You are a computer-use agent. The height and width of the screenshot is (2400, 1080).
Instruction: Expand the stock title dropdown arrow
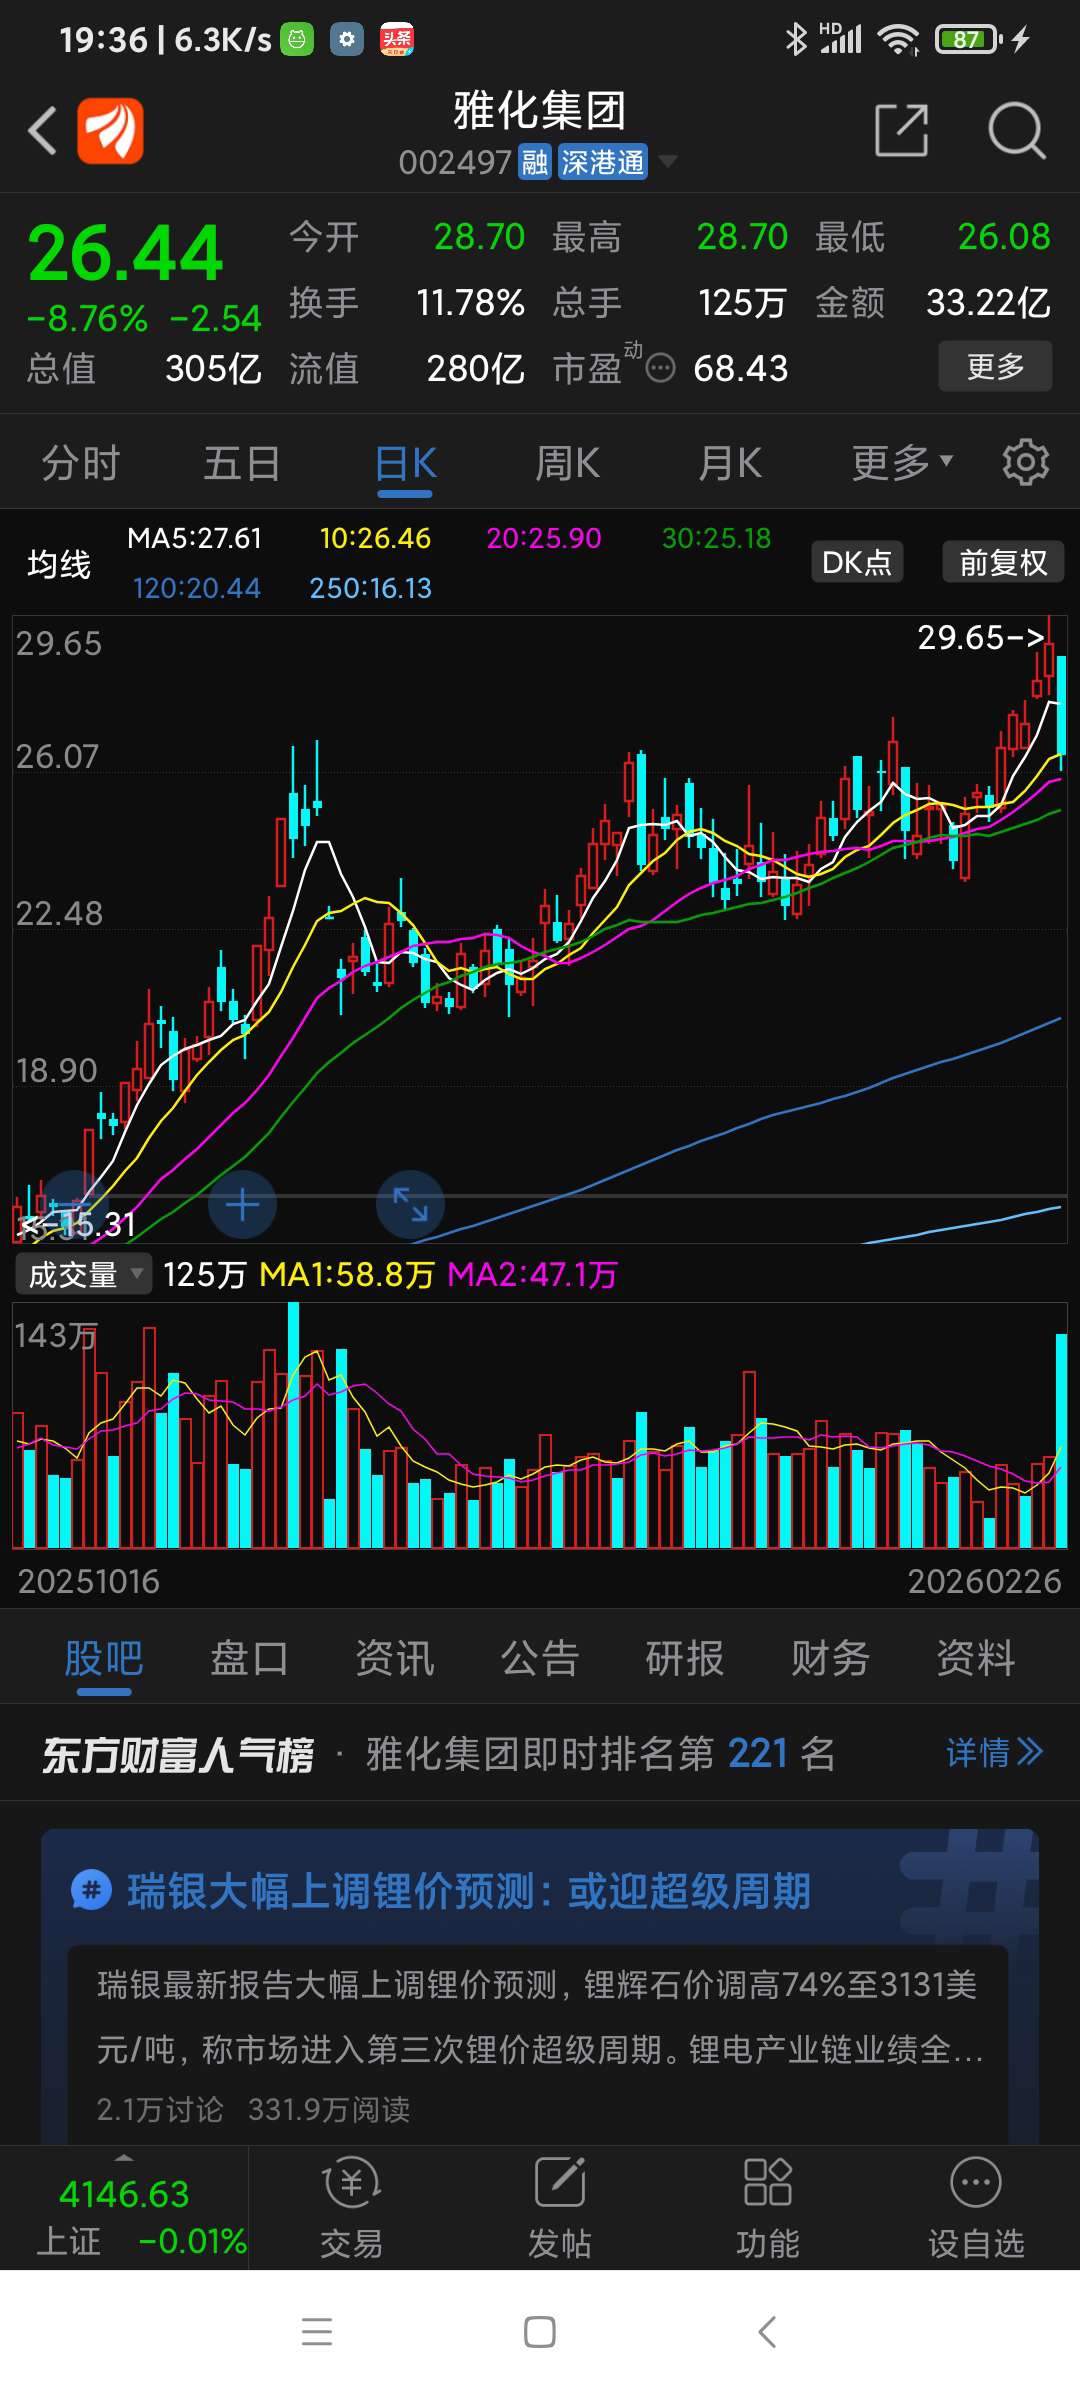[667, 161]
